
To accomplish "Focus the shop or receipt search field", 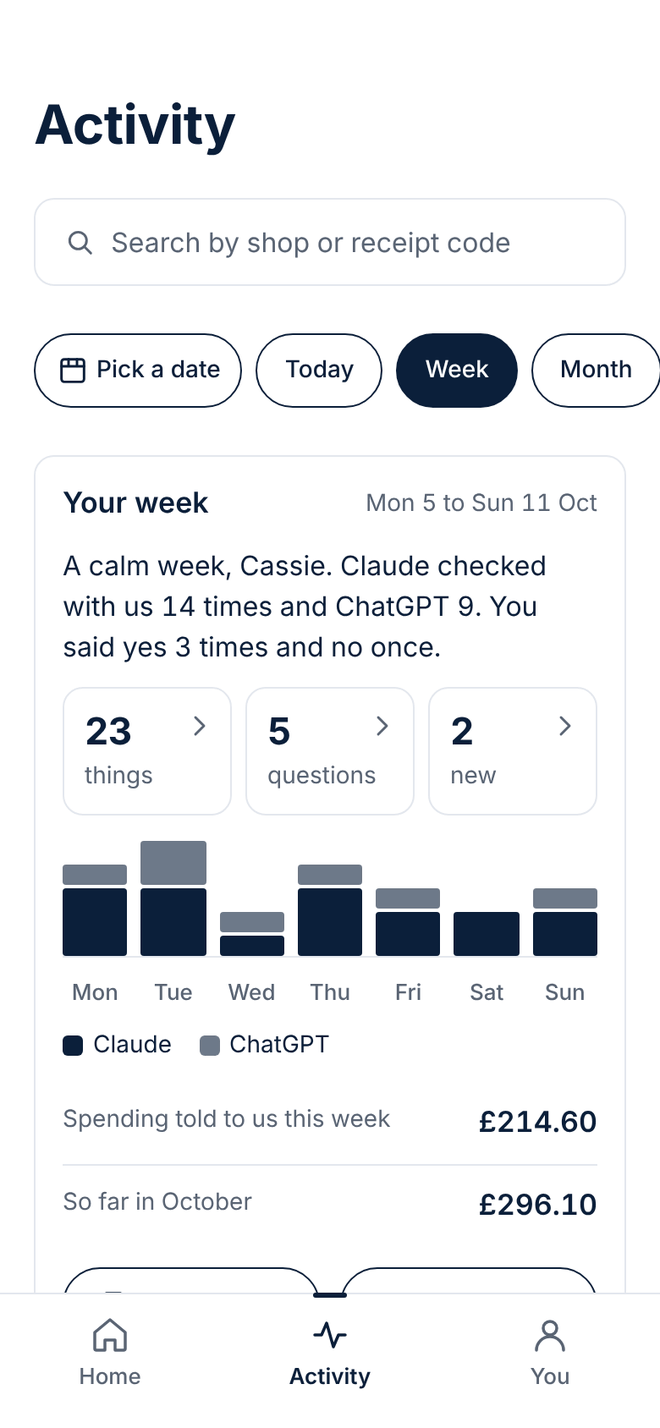I will (x=330, y=242).
